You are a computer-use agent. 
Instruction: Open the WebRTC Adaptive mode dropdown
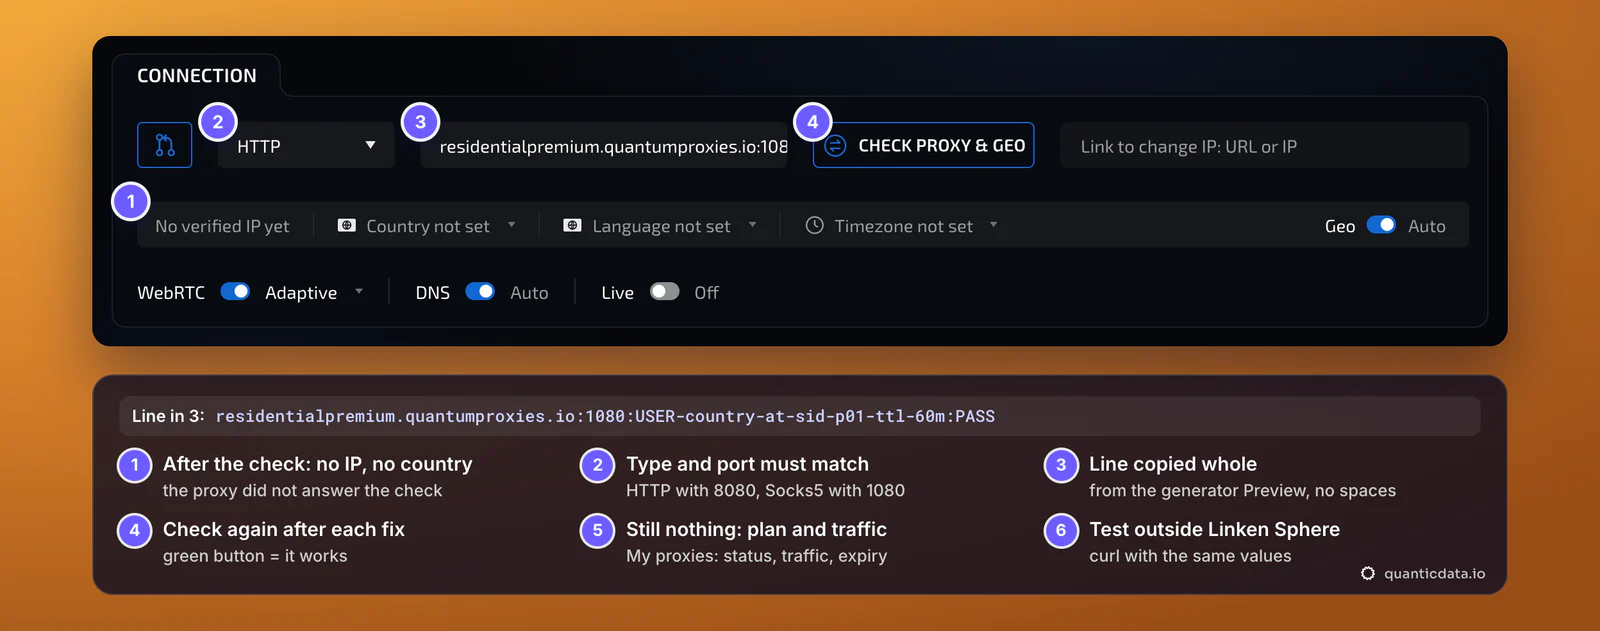[314, 292]
